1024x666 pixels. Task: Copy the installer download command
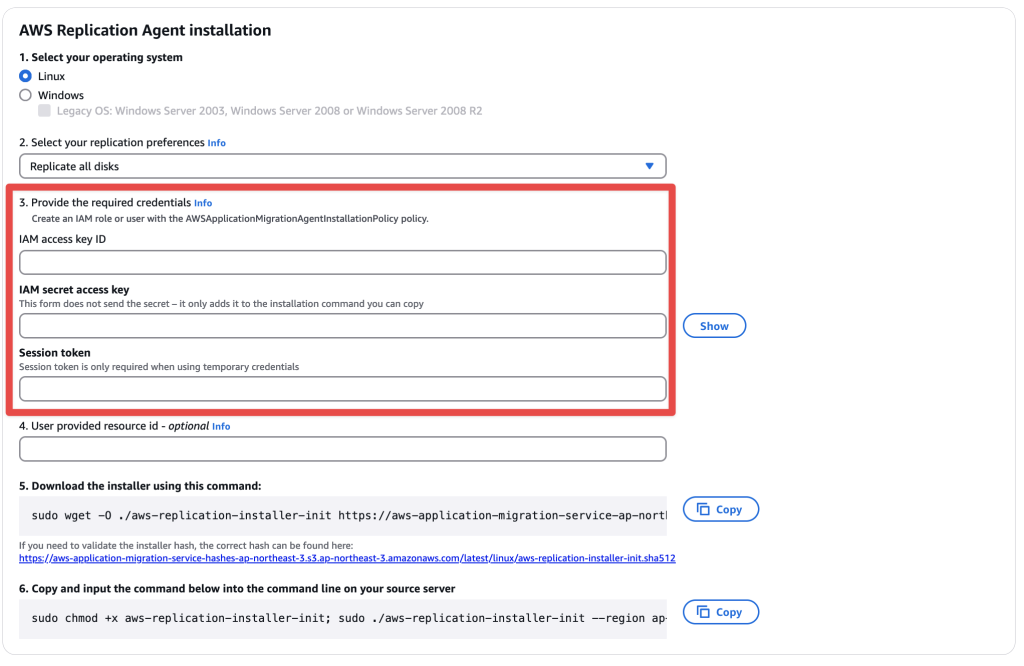point(721,509)
